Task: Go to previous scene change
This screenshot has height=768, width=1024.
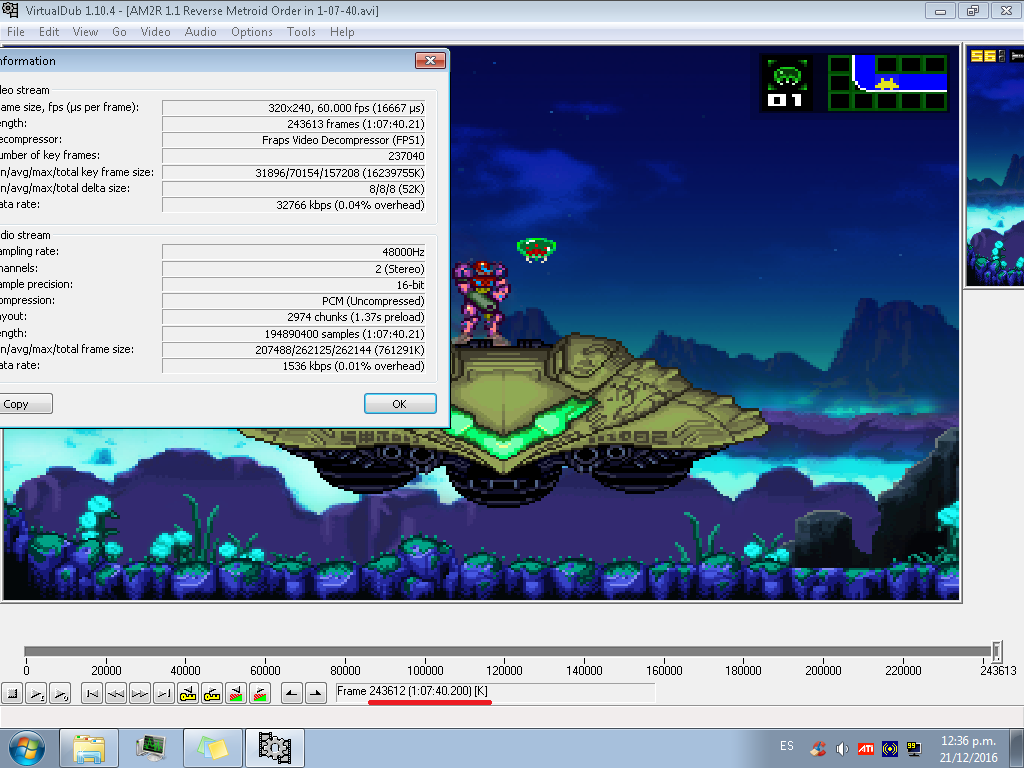Action: coord(236,693)
